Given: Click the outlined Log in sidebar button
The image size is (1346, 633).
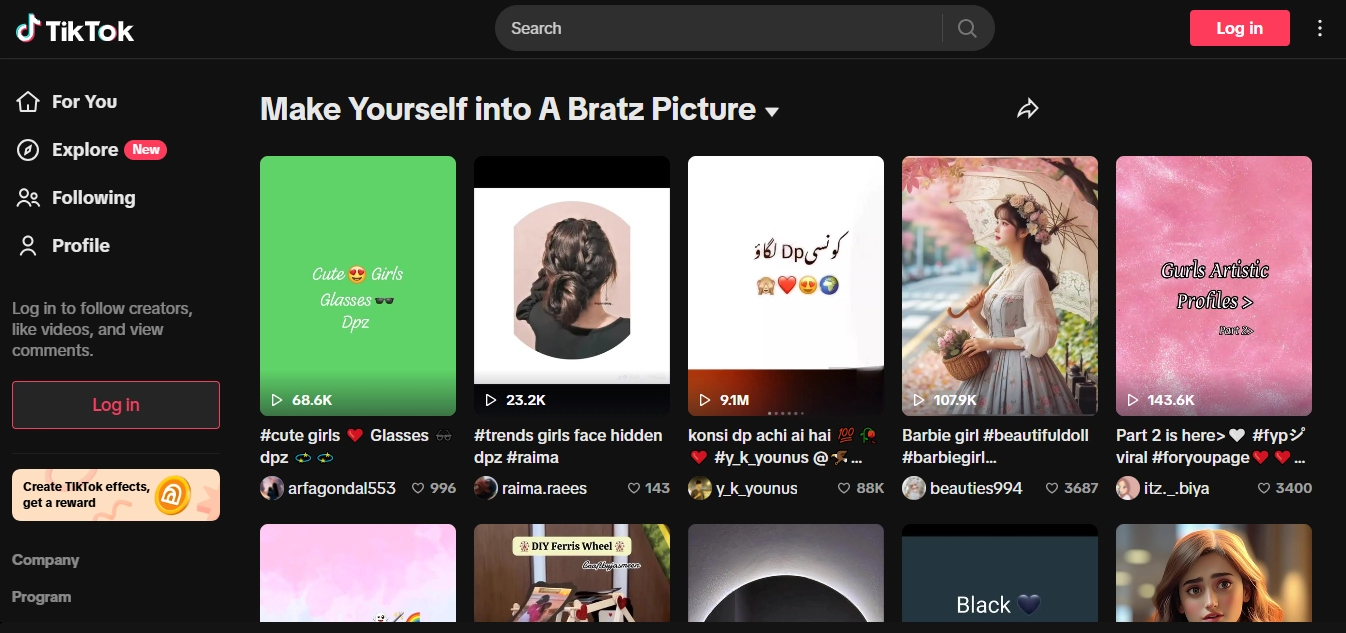Looking at the screenshot, I should pyautogui.click(x=116, y=405).
